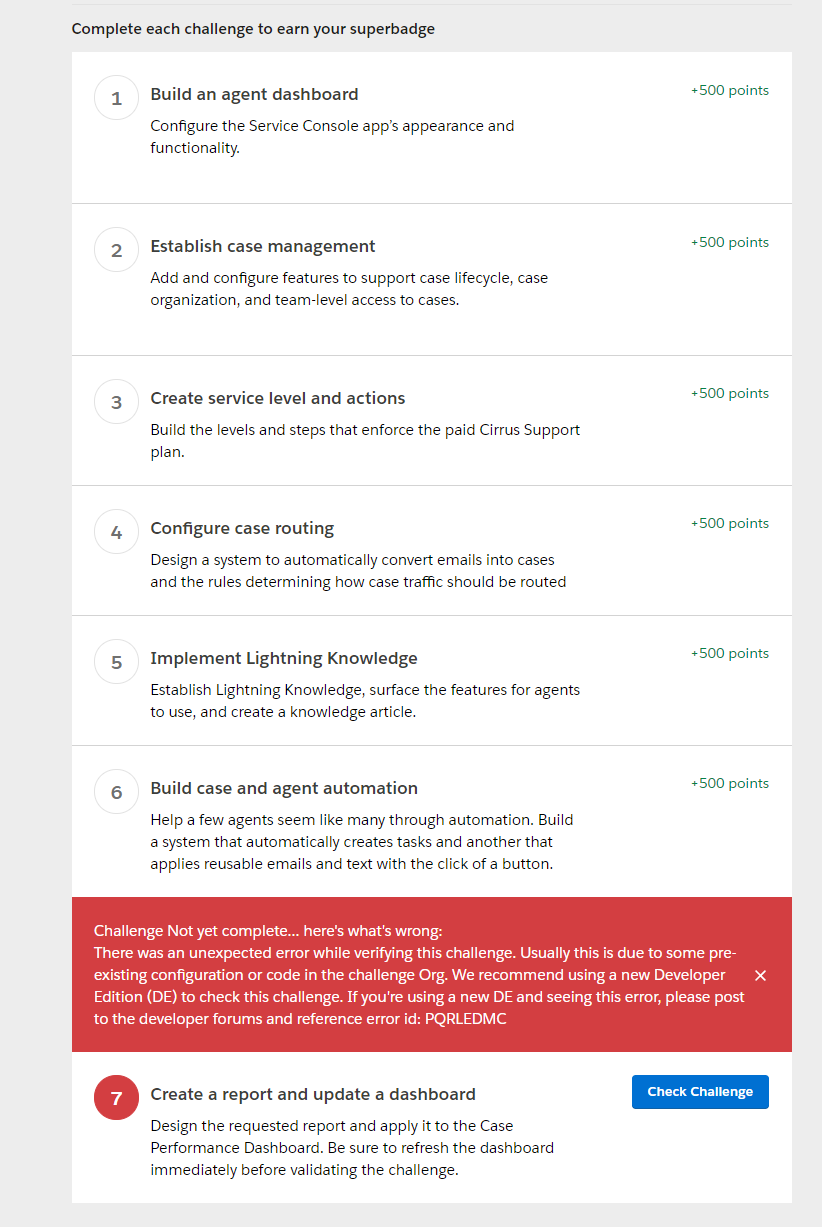Screen dimensions: 822x1227
Task: Click the step 1 number circle
Action: click(116, 98)
